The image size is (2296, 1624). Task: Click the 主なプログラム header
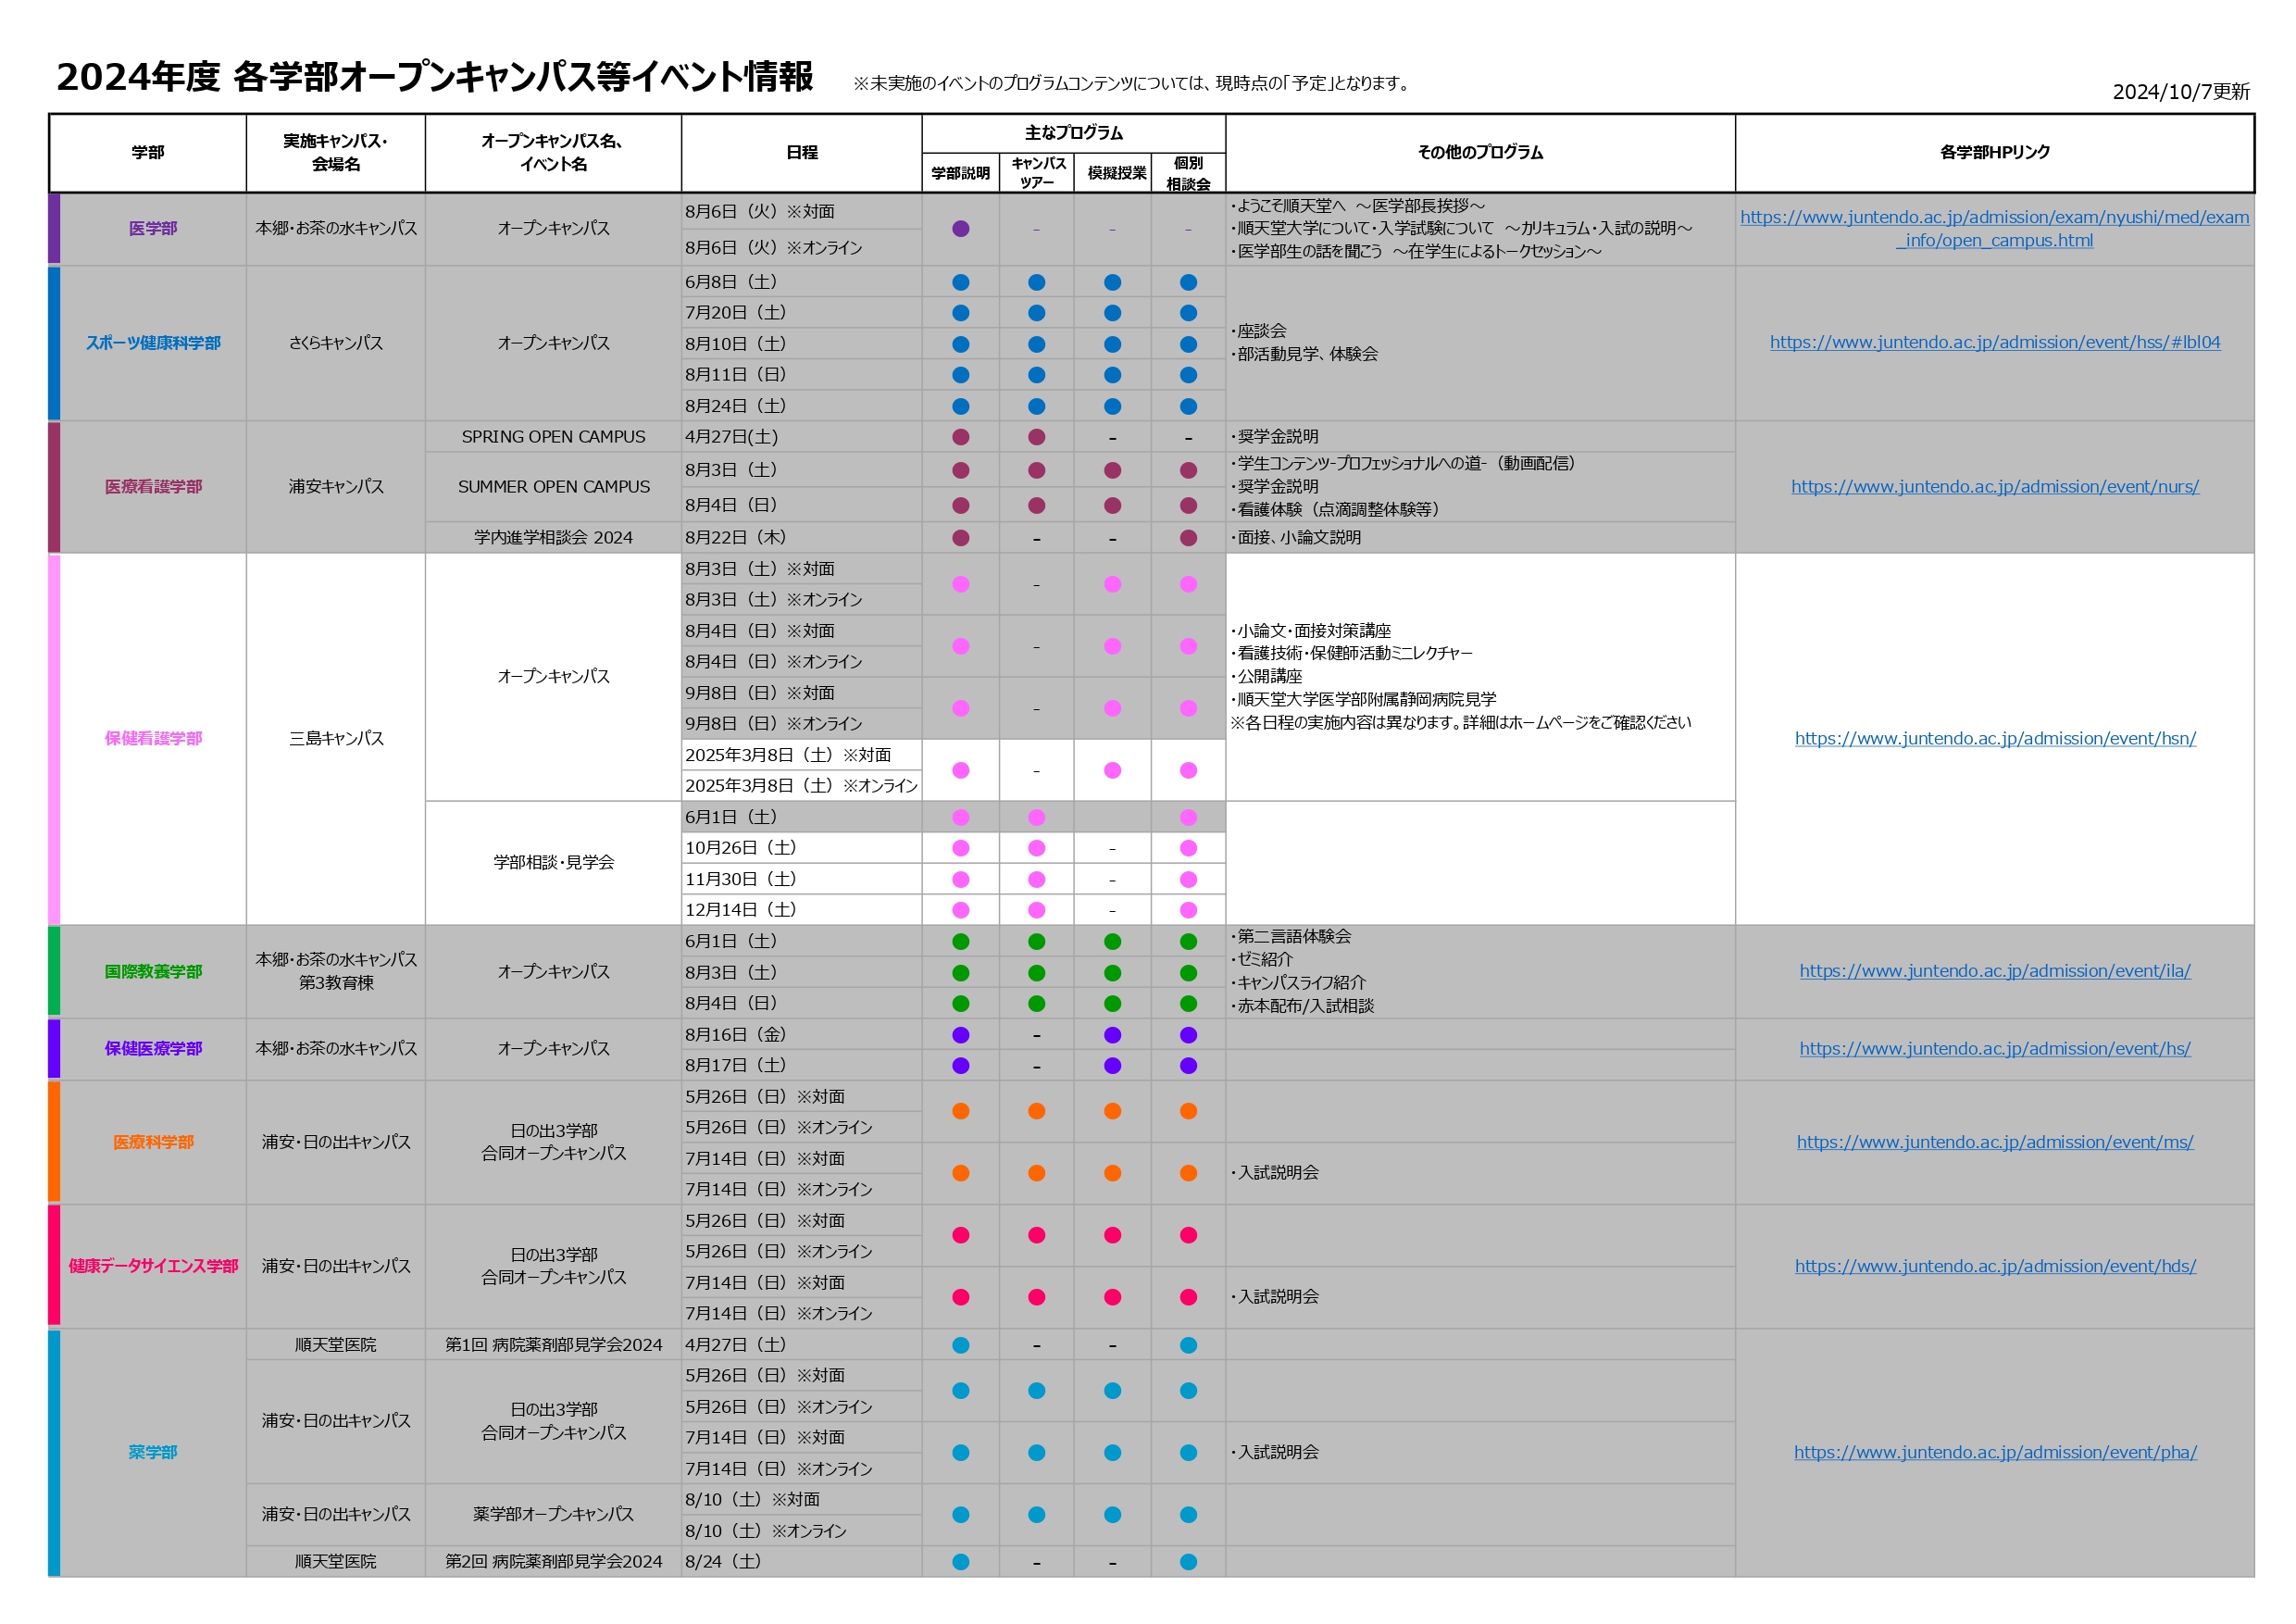1073,133
